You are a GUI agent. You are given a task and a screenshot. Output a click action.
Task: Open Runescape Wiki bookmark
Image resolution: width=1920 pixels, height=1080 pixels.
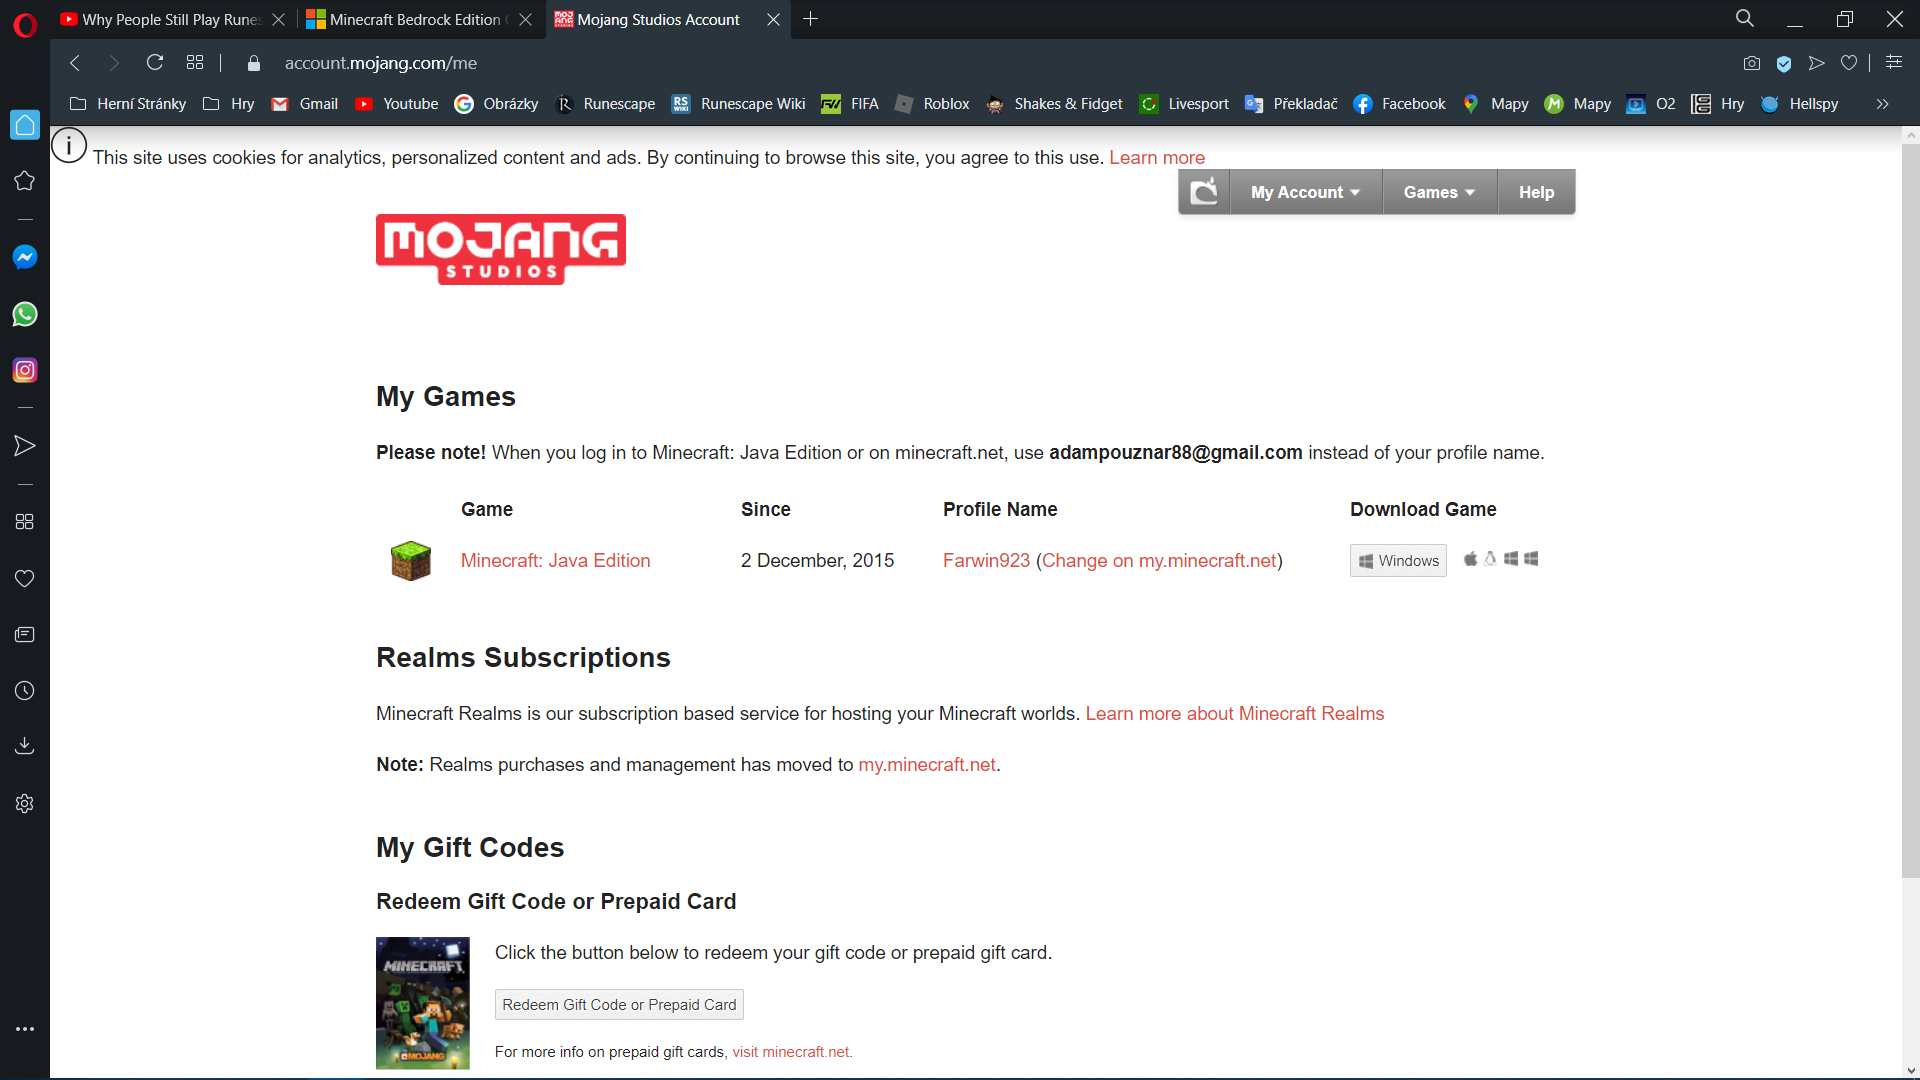739,104
